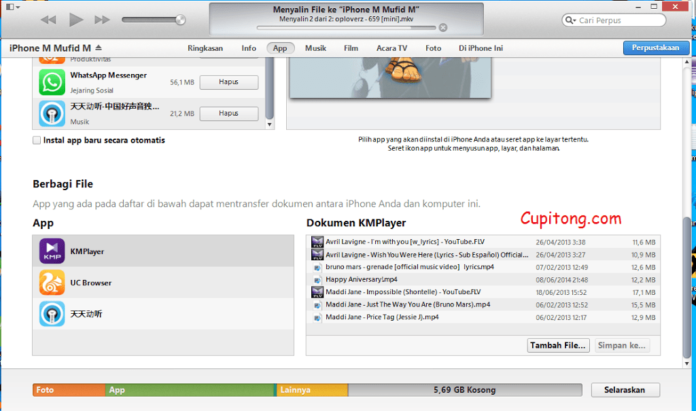Click the Simpan ke... button
Image resolution: width=696 pixels, height=411 pixels.
tap(621, 345)
